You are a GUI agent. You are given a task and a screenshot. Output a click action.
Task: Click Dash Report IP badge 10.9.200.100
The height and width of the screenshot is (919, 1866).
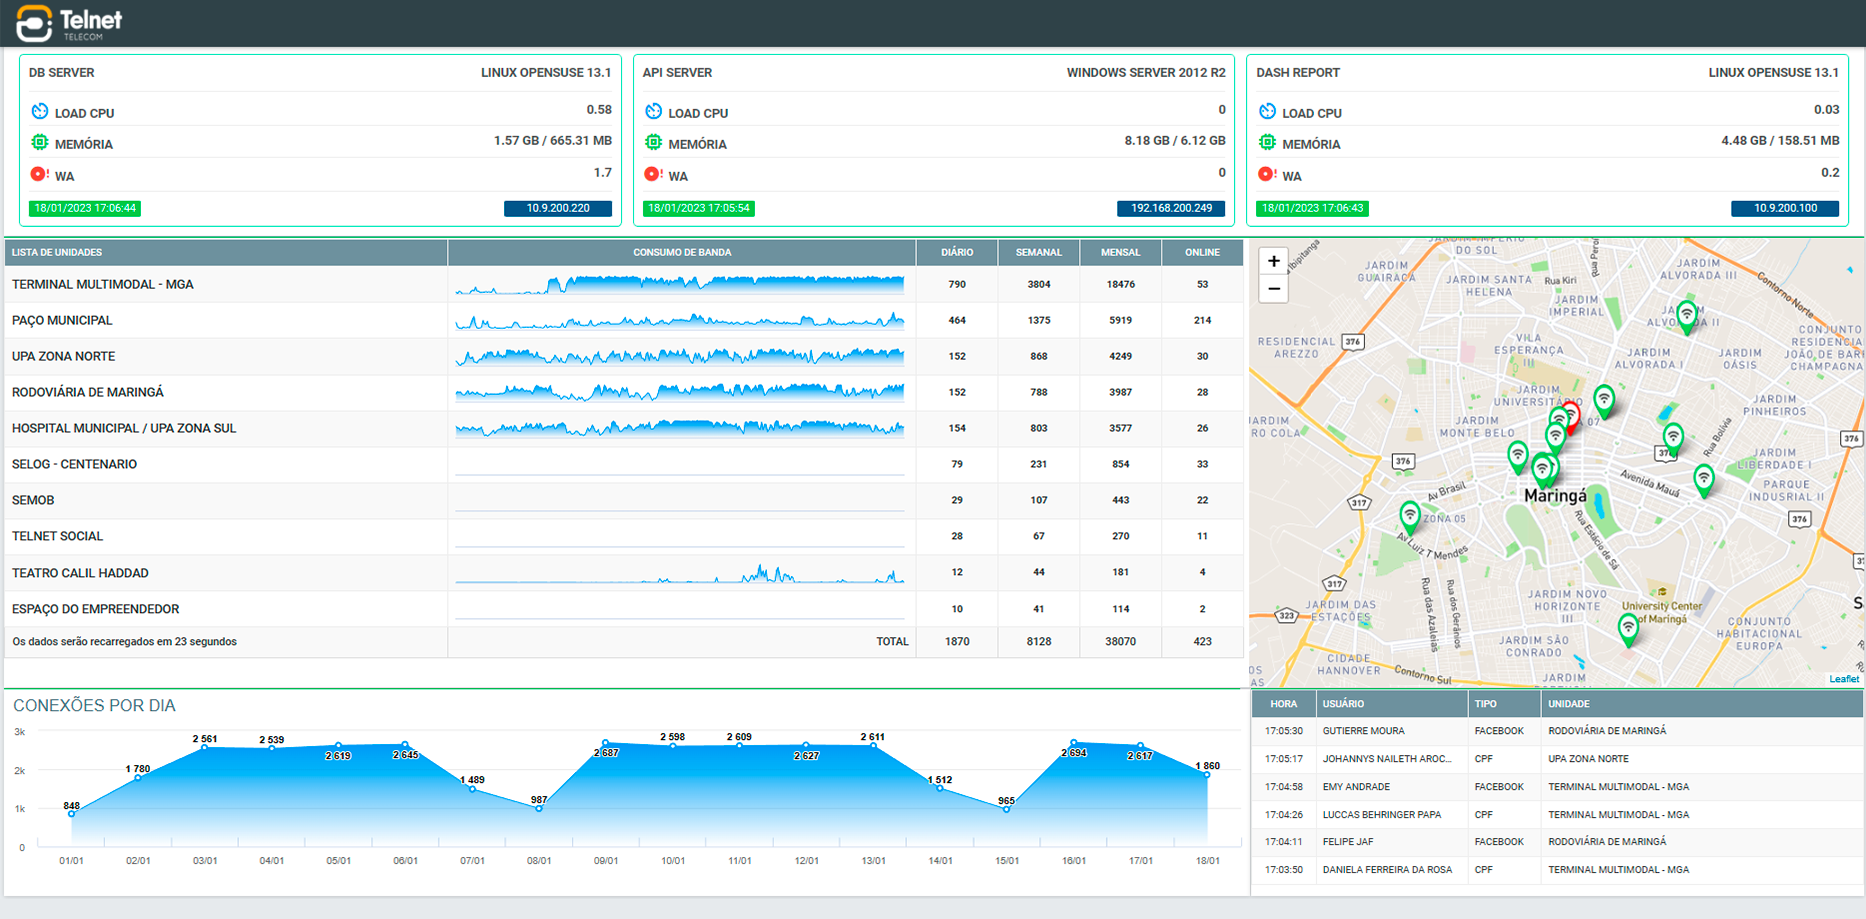[1785, 208]
